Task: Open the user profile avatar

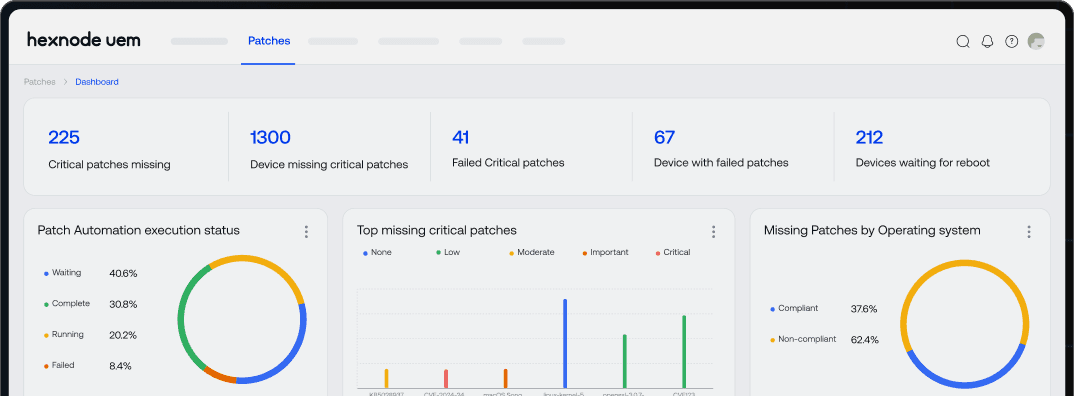Action: point(1036,42)
